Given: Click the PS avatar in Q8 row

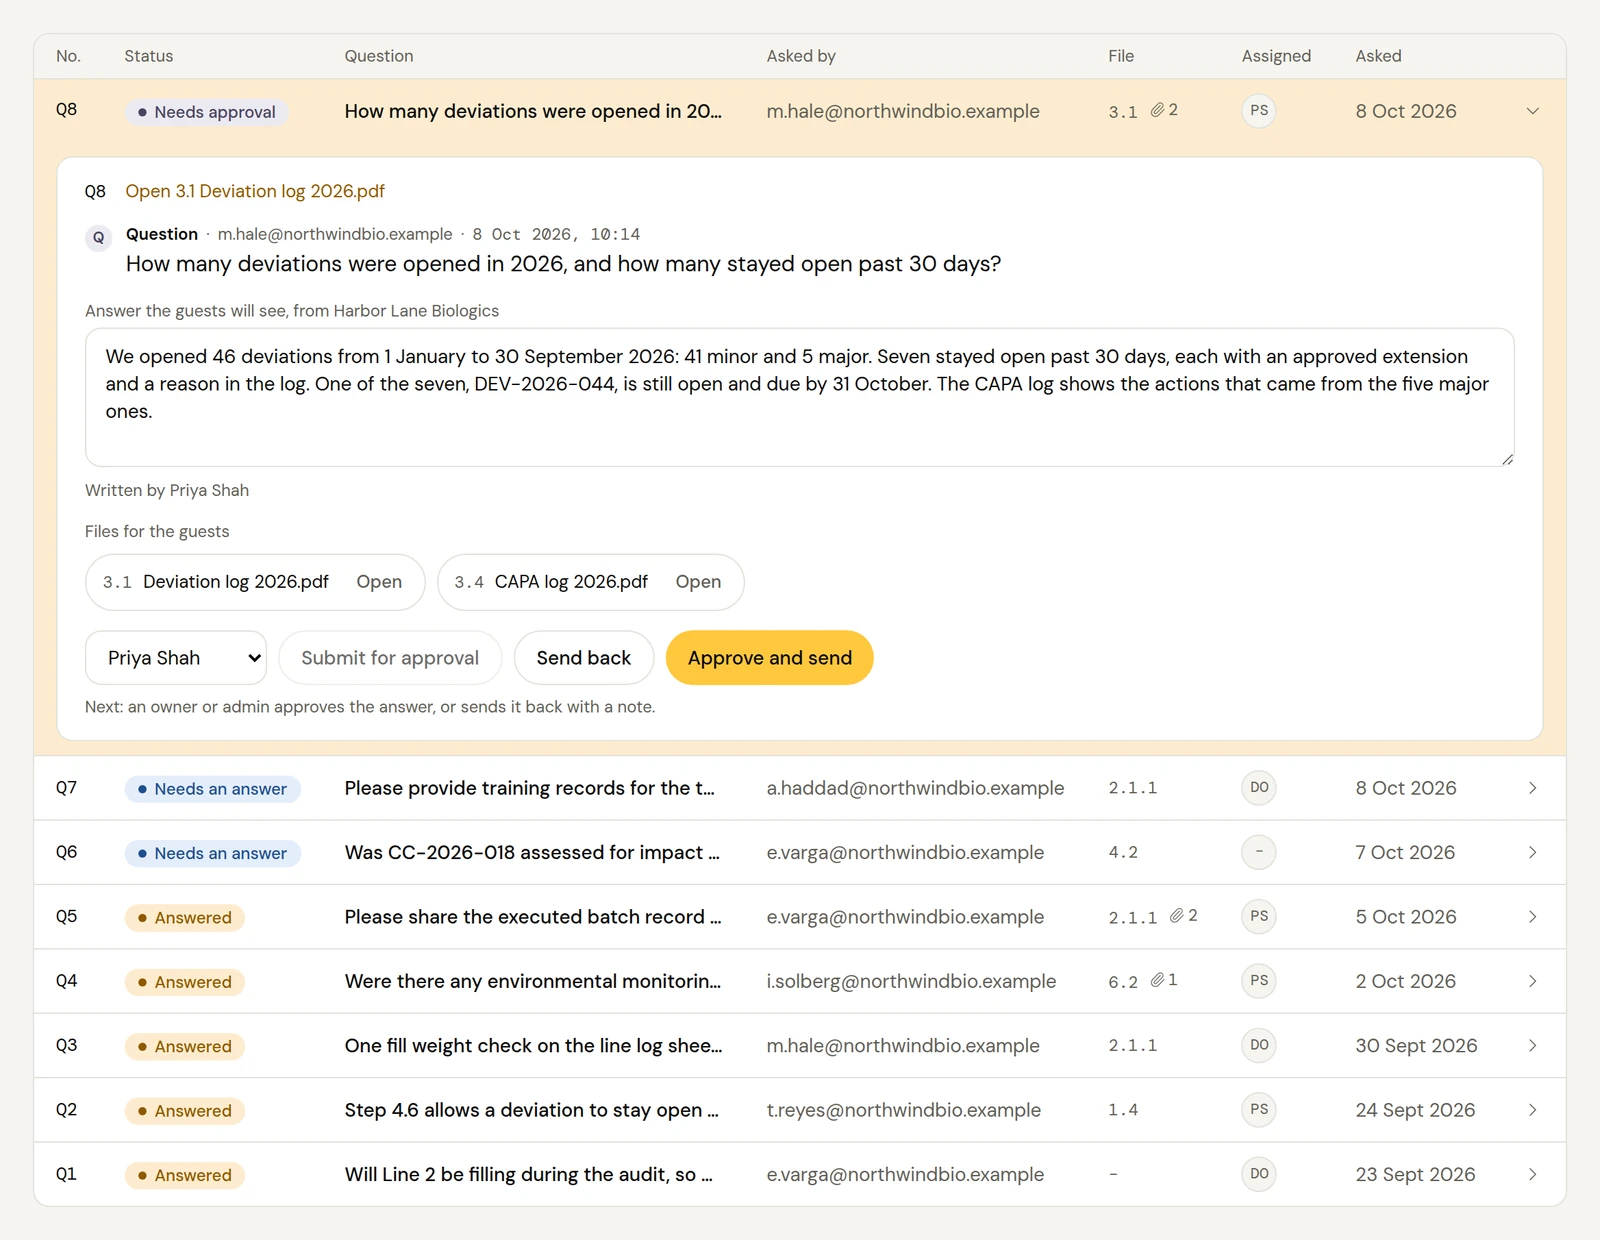Looking at the screenshot, I should point(1259,111).
